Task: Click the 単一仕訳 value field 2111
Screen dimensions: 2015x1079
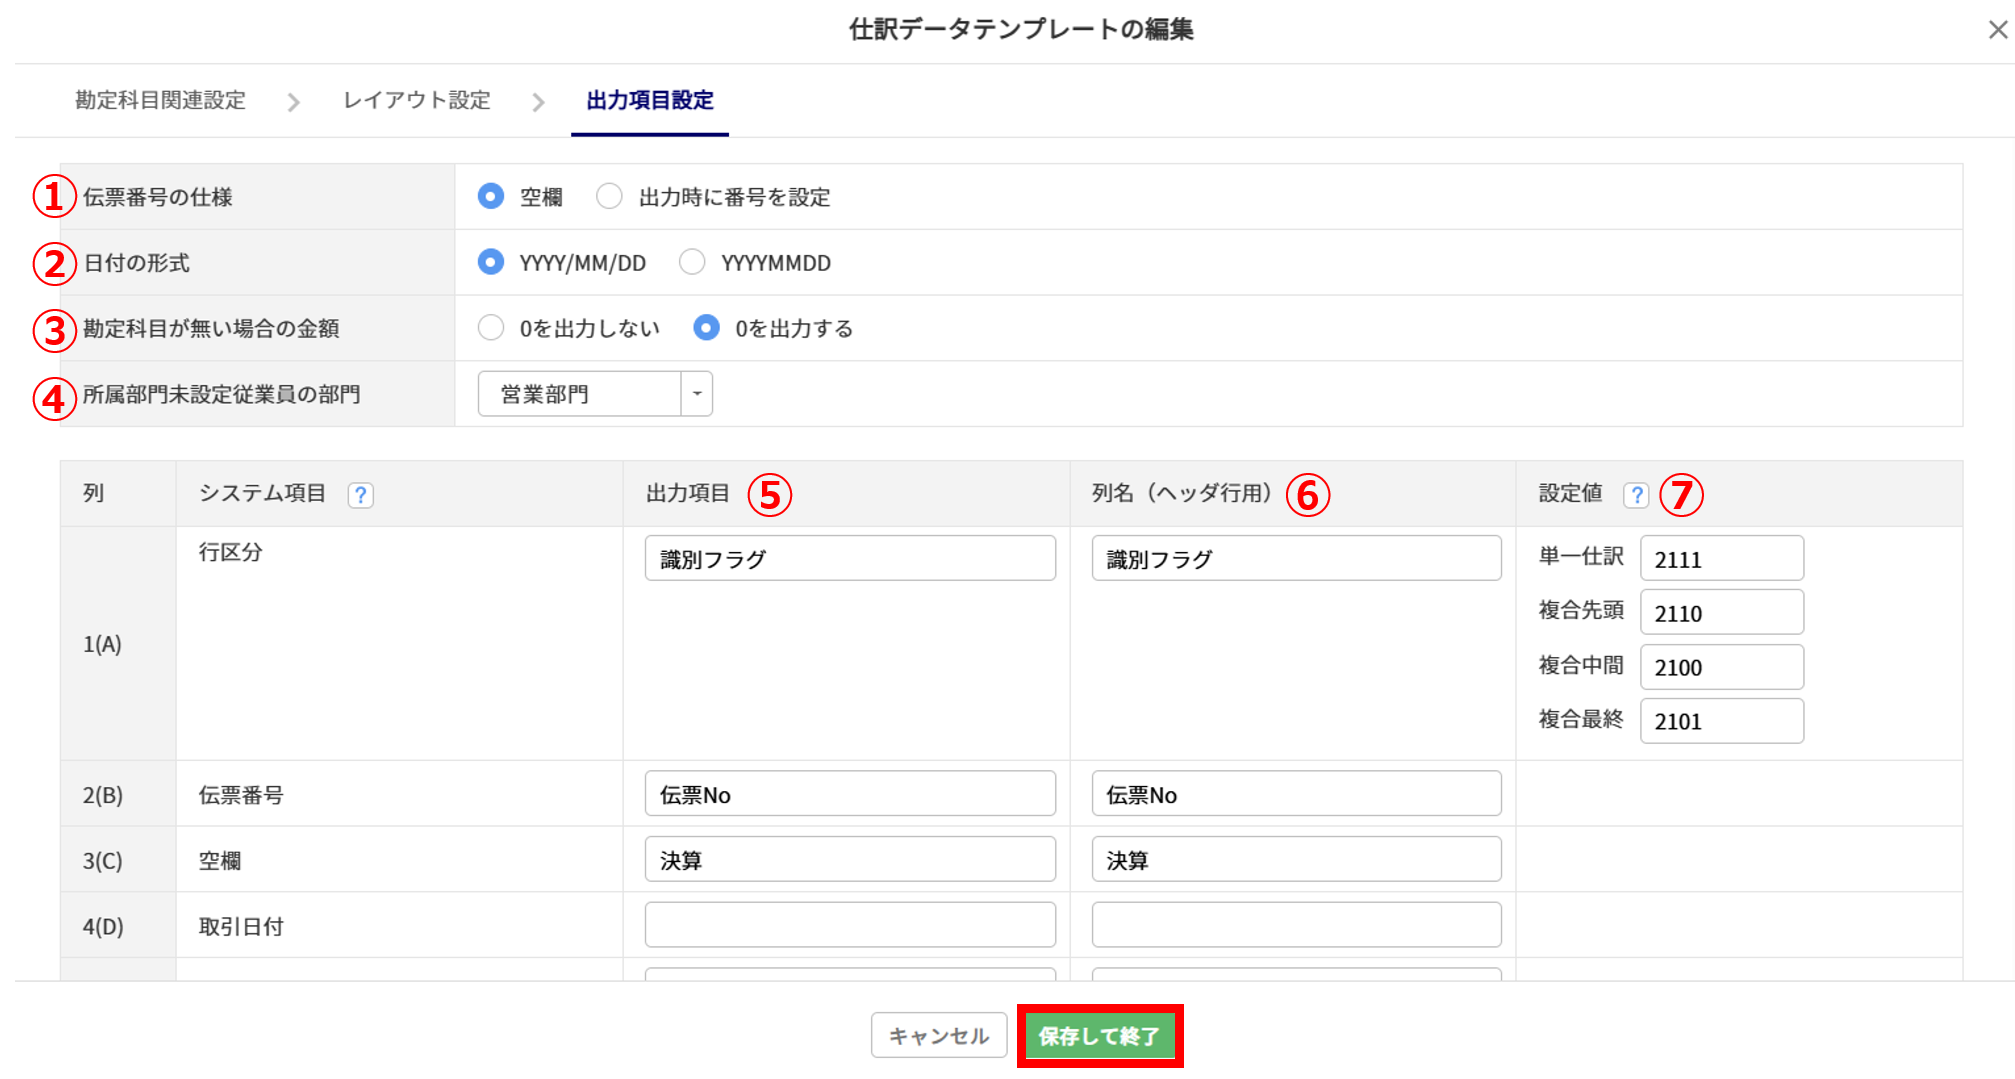Action: tap(1721, 559)
